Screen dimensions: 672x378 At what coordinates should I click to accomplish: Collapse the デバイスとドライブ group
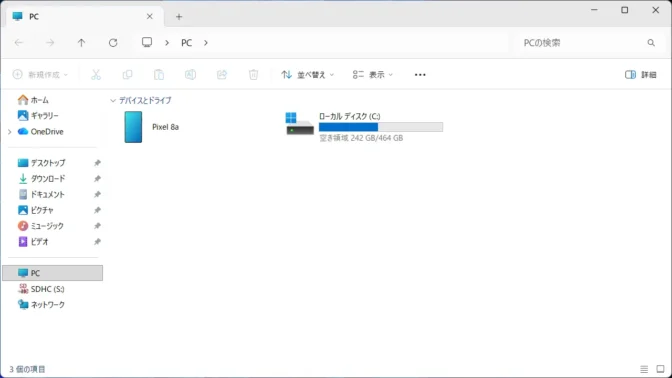click(x=113, y=101)
